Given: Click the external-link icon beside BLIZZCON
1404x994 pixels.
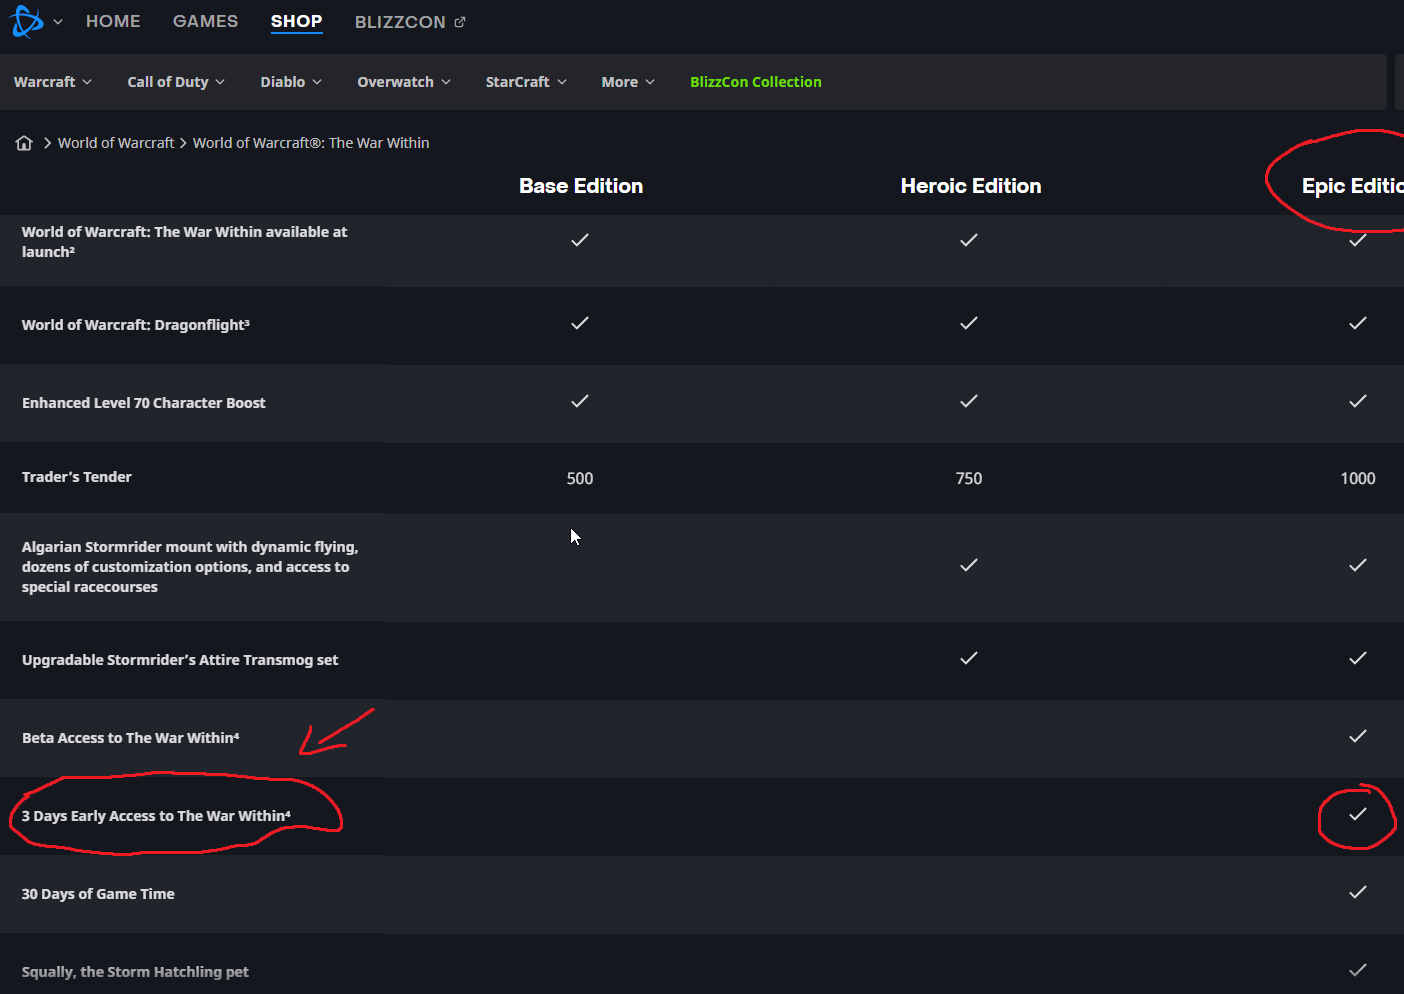Looking at the screenshot, I should 460,22.
